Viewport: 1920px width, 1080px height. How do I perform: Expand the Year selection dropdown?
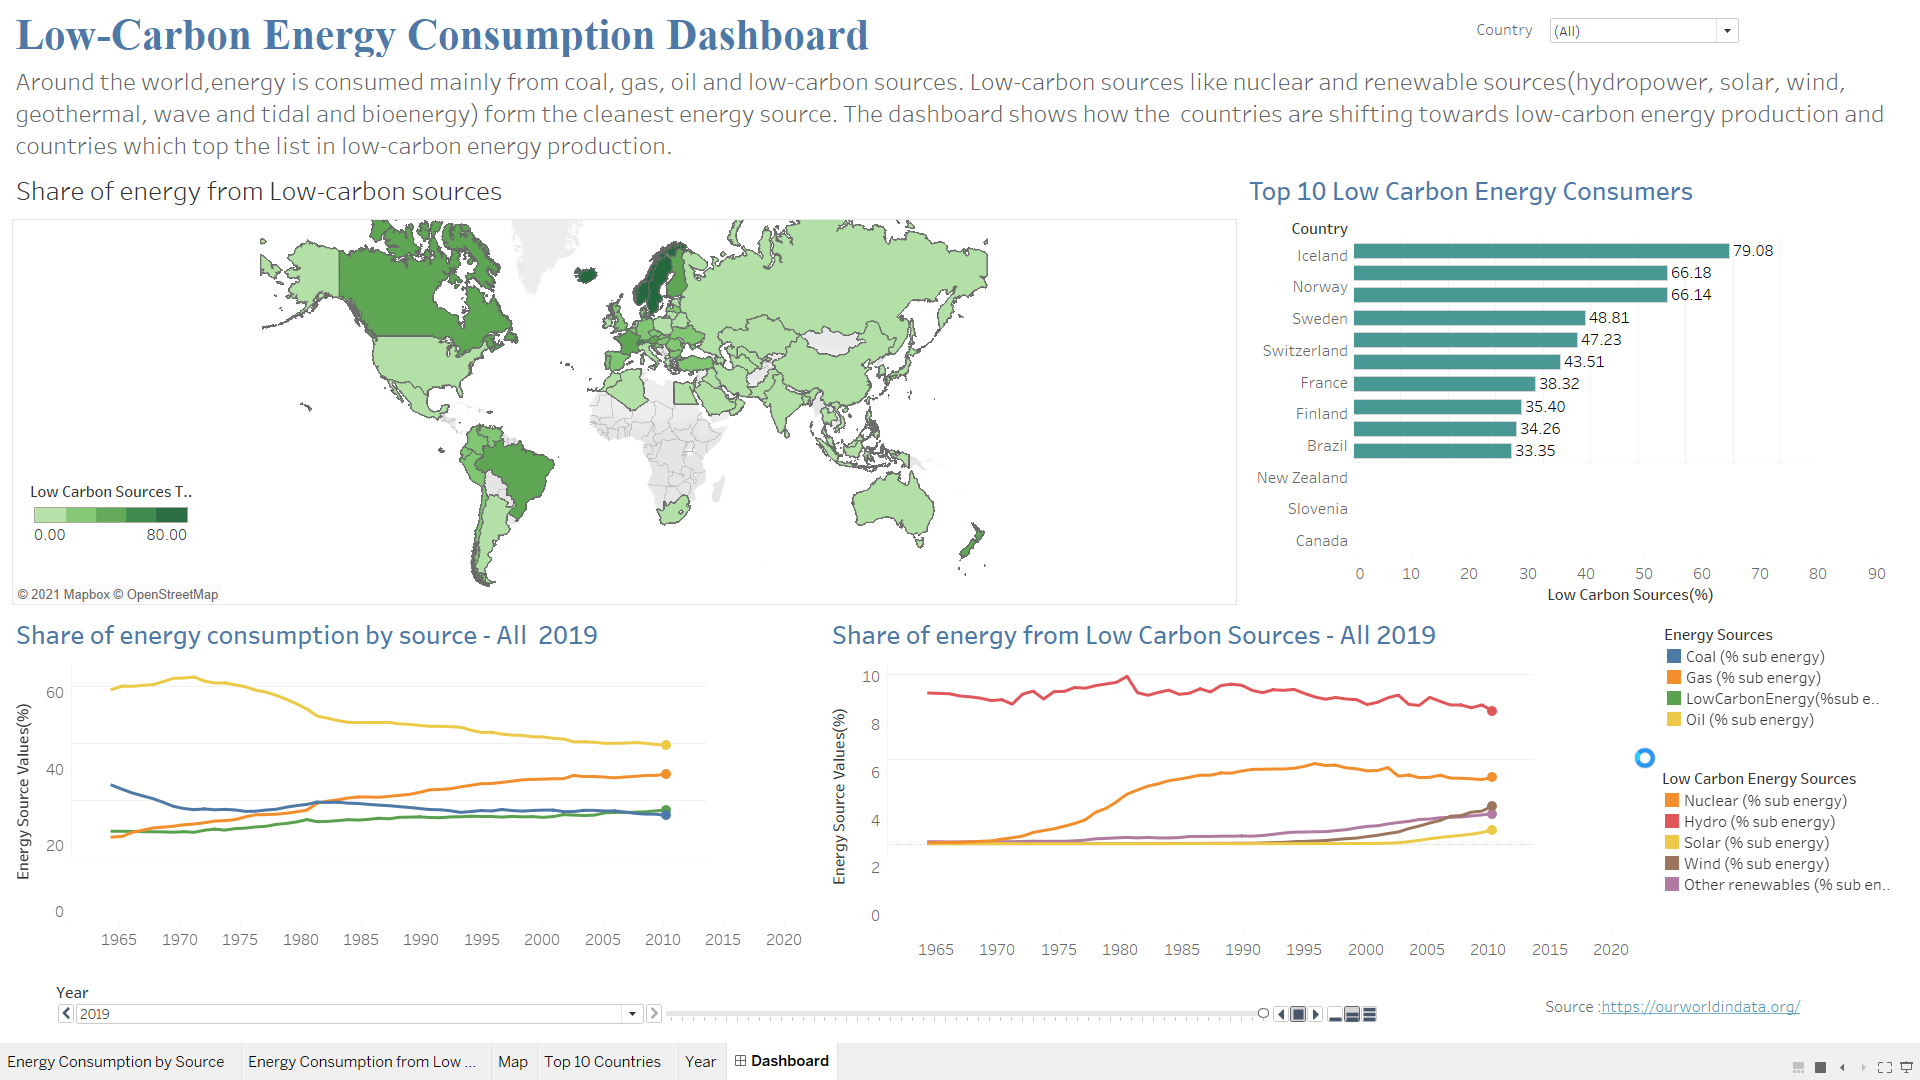click(631, 1013)
